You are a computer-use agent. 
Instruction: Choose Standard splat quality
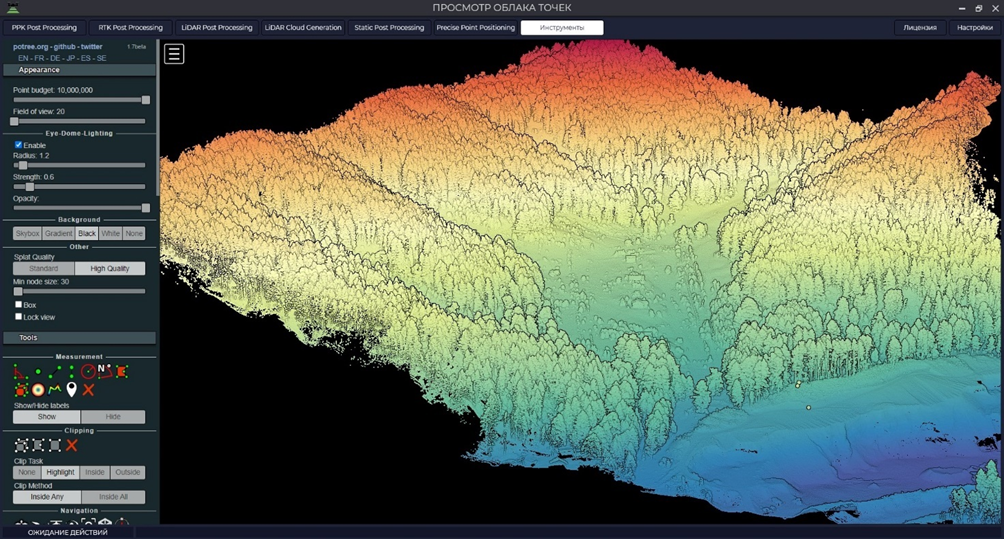tap(44, 268)
